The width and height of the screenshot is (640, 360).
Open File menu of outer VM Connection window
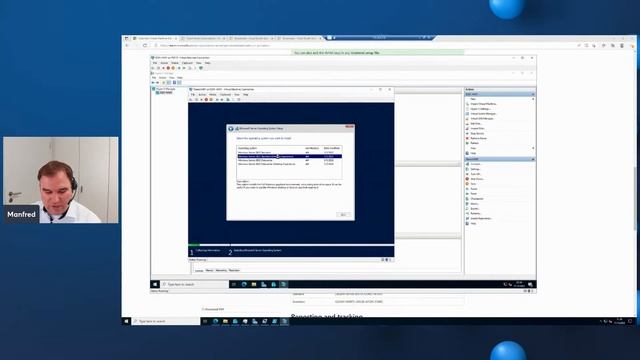155,63
